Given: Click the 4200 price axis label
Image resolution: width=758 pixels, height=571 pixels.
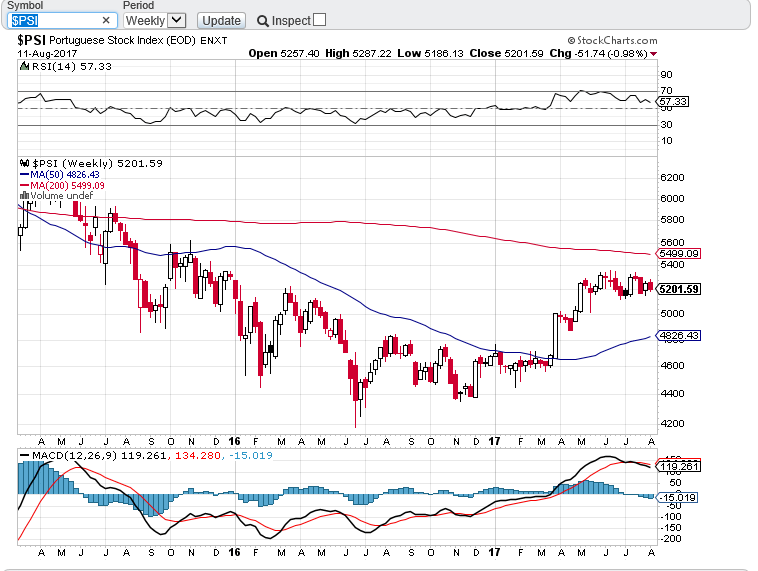Looking at the screenshot, I should 672,424.
